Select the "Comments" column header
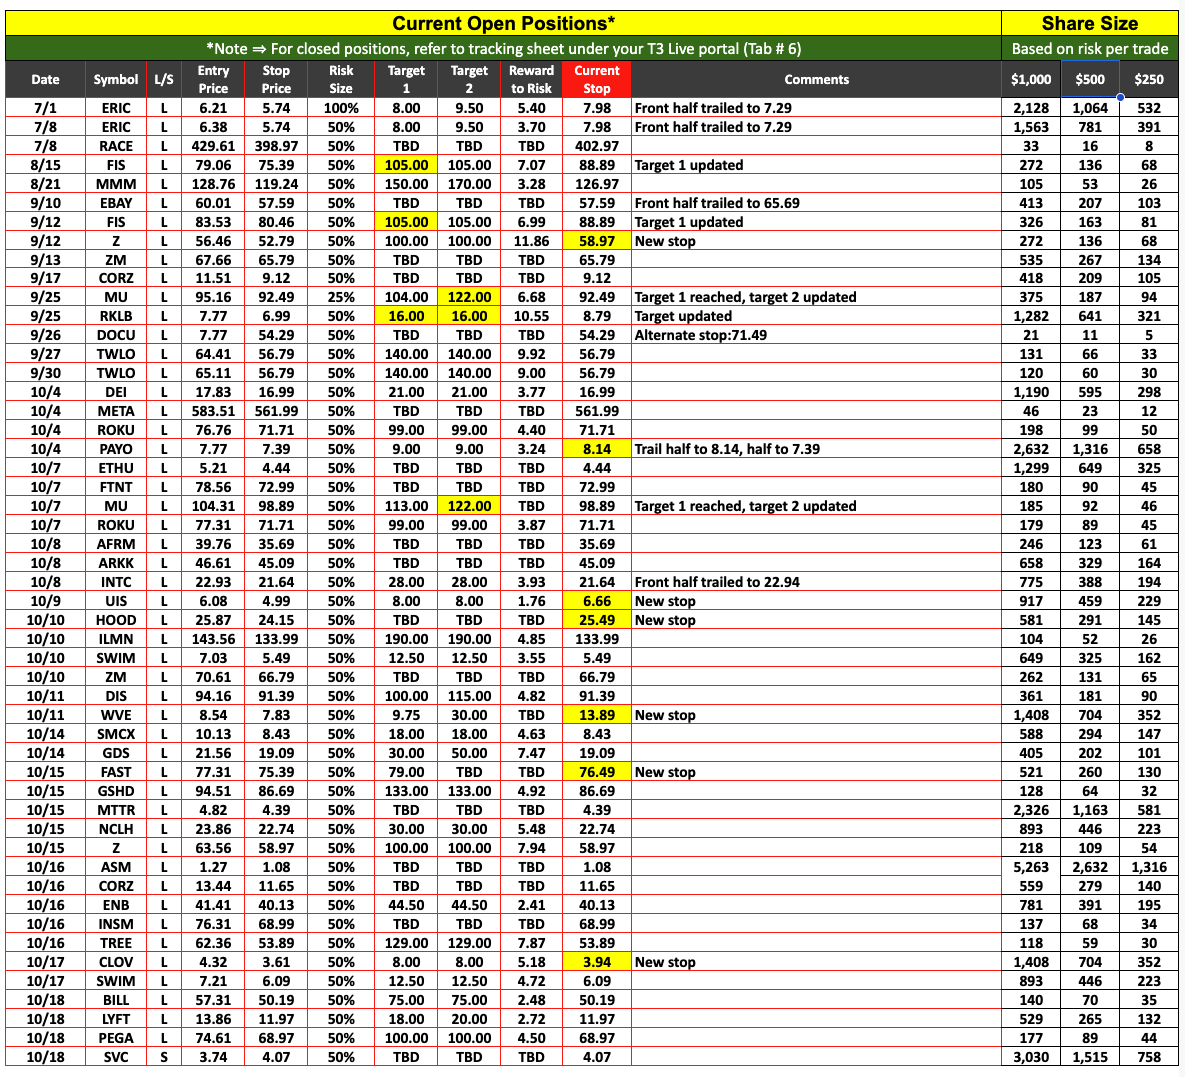 click(x=816, y=80)
